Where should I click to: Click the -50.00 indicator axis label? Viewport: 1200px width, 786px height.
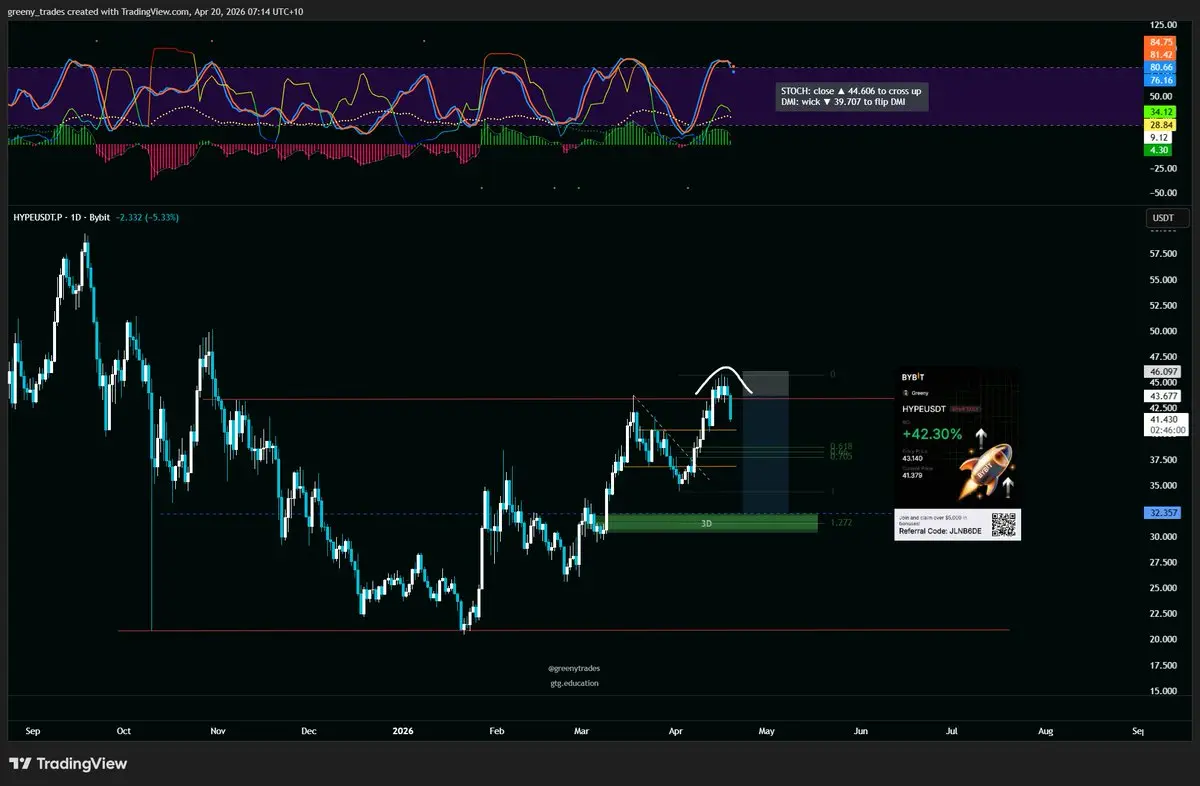[x=1161, y=192]
